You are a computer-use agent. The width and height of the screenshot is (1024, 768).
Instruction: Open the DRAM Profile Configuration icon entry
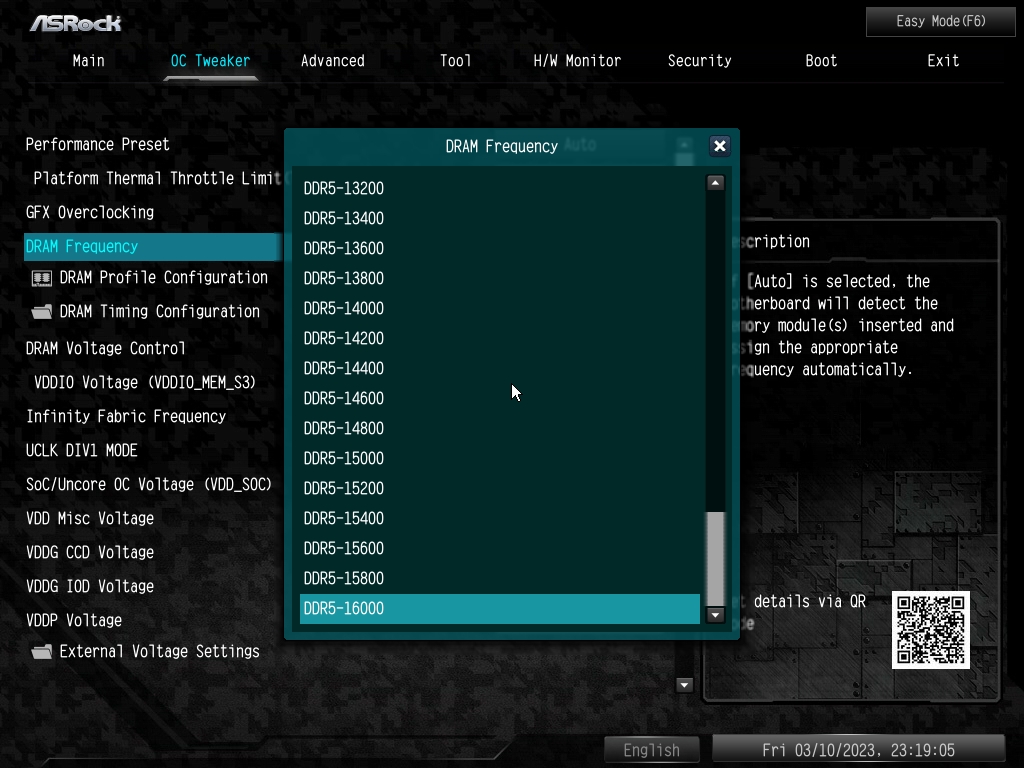[x=42, y=278]
